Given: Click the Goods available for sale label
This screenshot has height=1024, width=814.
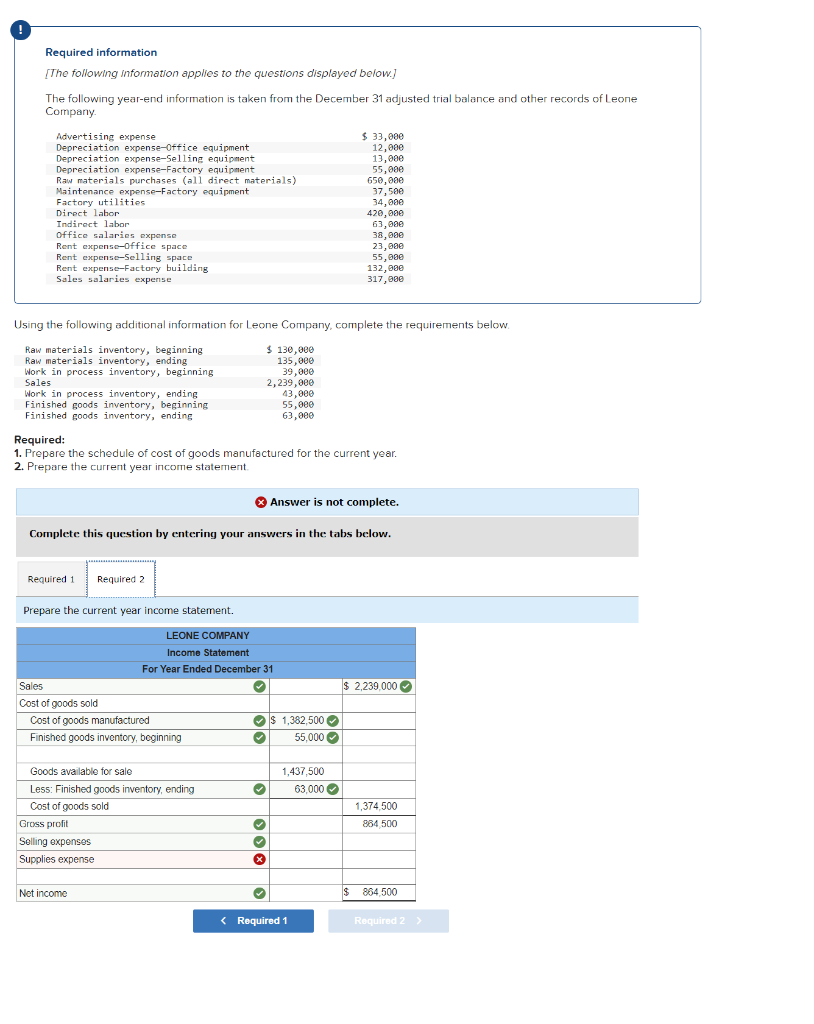Looking at the screenshot, I should pos(81,772).
